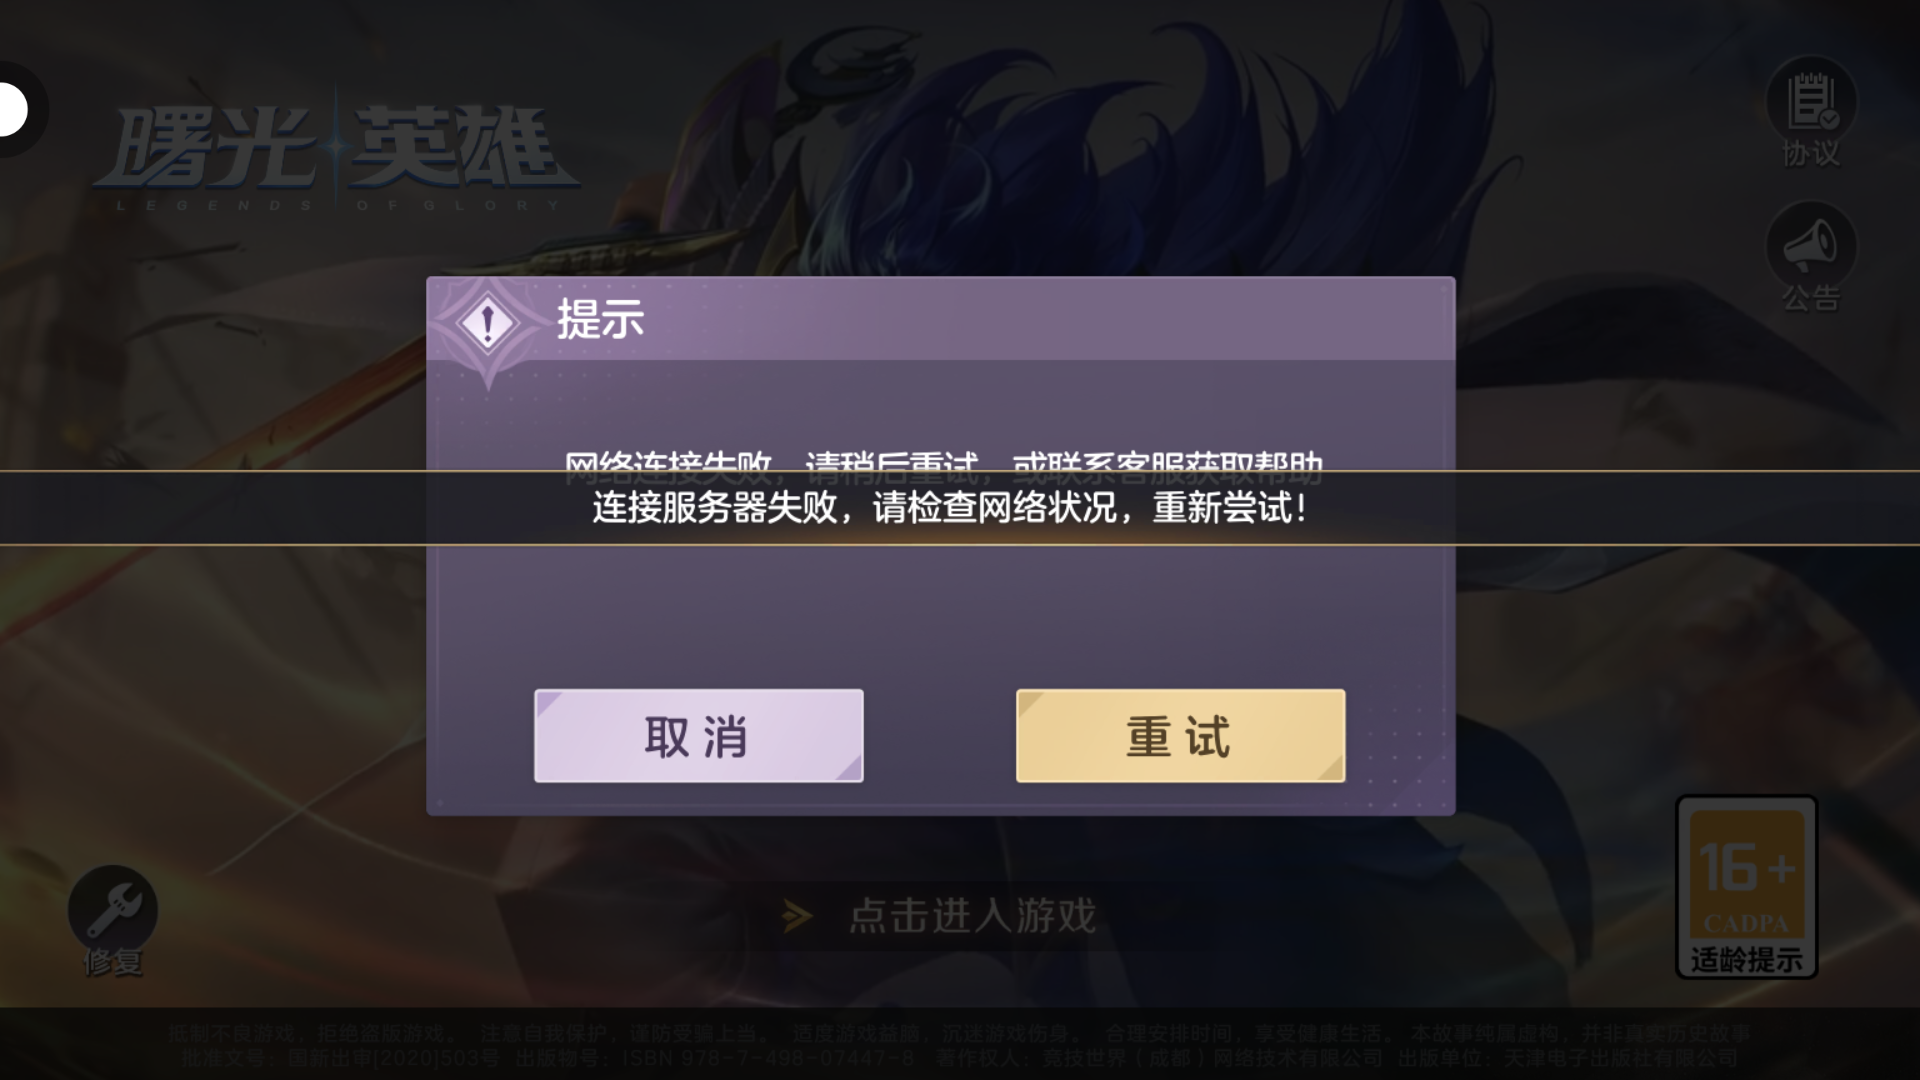Click the arrow icon beside 点击进入游戏

[797, 916]
